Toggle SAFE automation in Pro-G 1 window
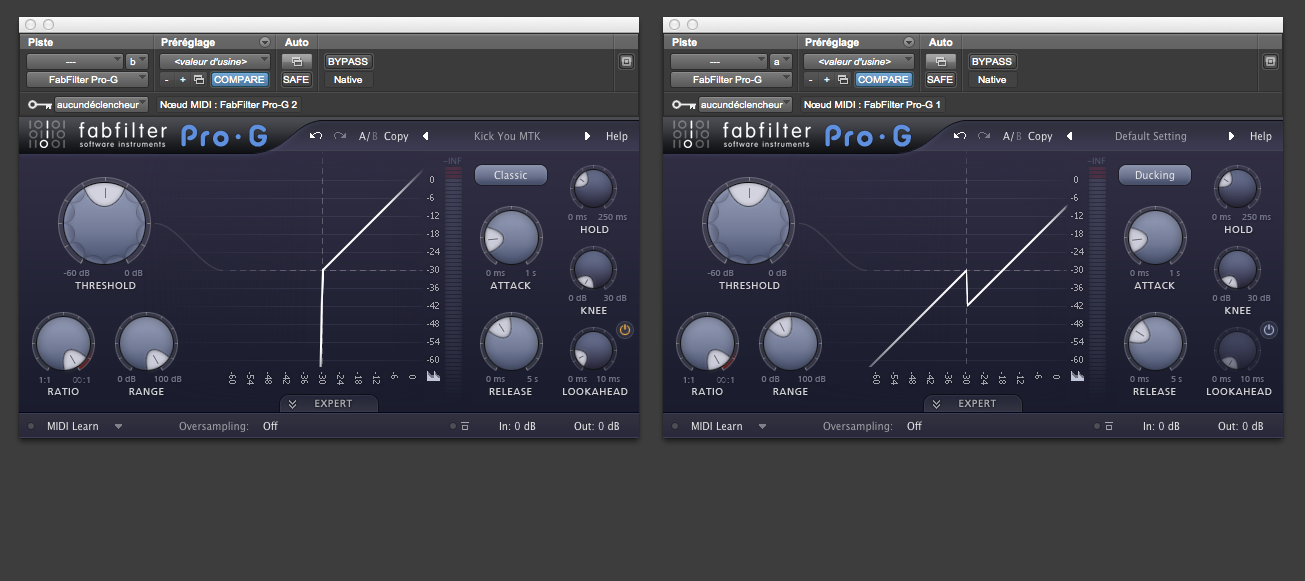Viewport: 1305px width, 581px height. pyautogui.click(x=940, y=80)
